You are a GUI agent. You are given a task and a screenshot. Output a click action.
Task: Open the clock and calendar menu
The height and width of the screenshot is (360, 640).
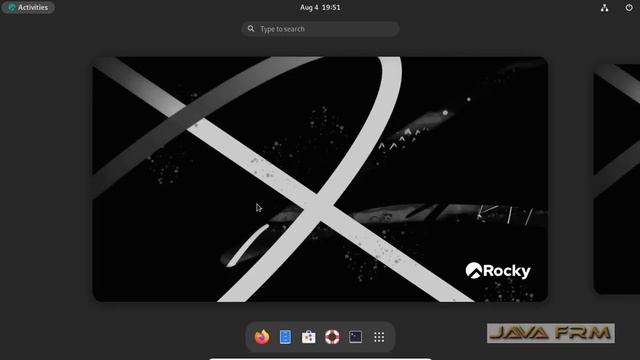coord(320,7)
